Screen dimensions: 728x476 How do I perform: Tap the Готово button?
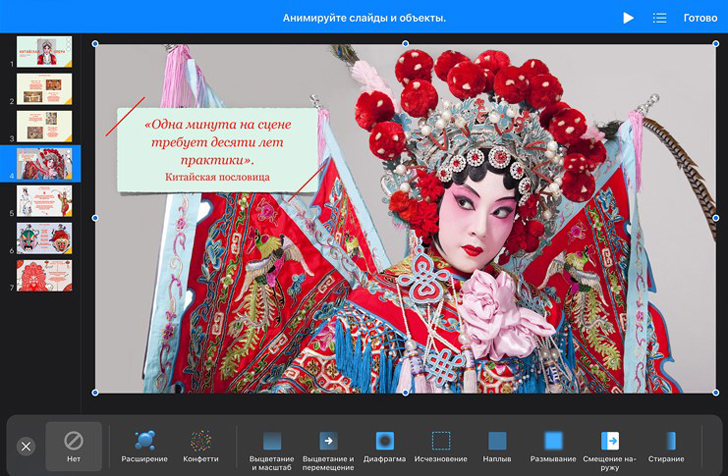pyautogui.click(x=700, y=18)
